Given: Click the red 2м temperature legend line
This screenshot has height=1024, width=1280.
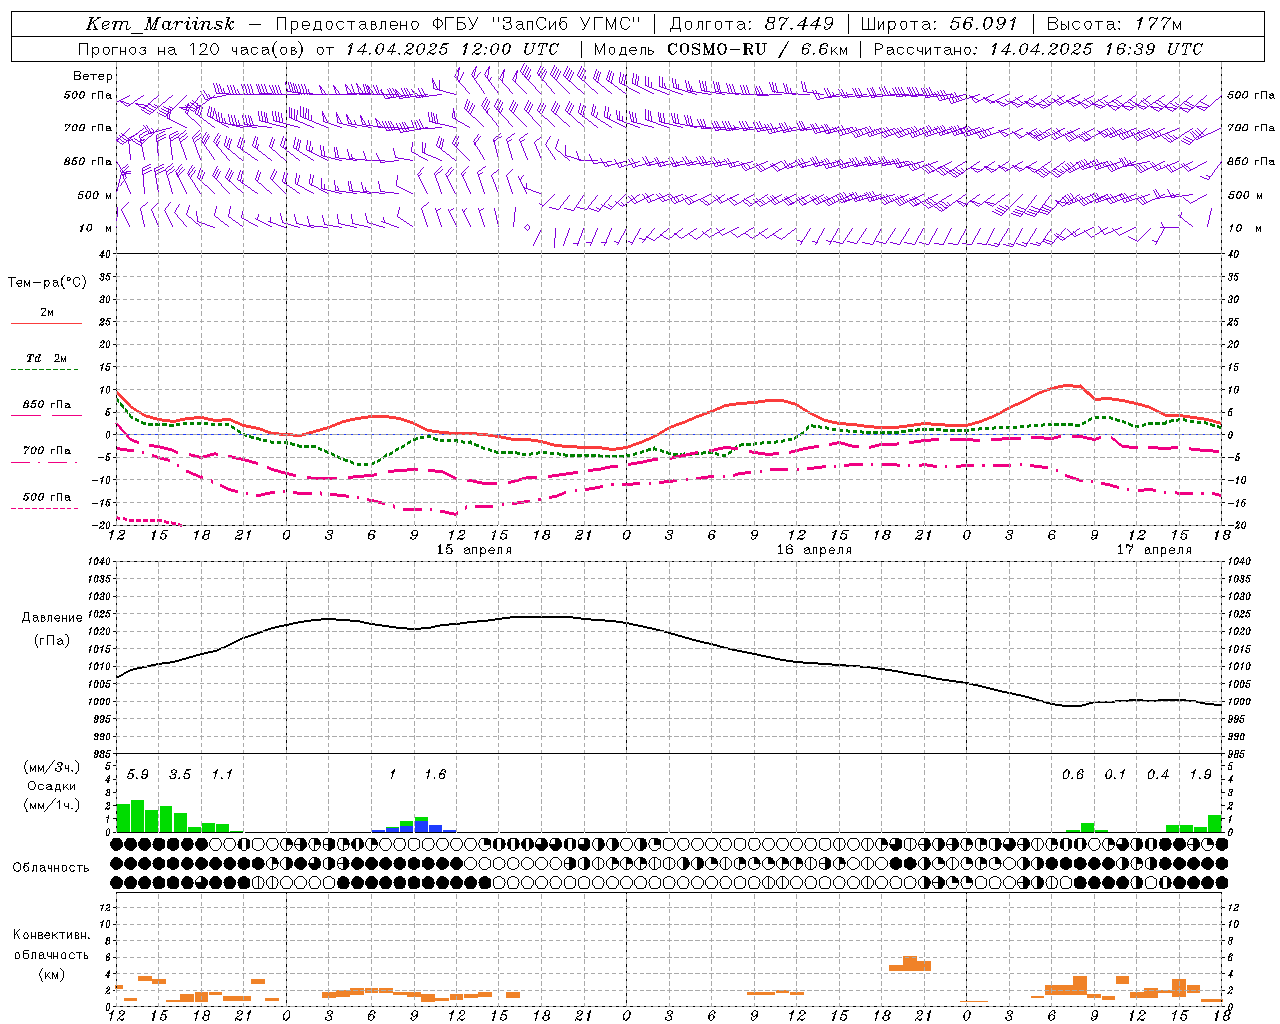Looking at the screenshot, I should tap(46, 324).
